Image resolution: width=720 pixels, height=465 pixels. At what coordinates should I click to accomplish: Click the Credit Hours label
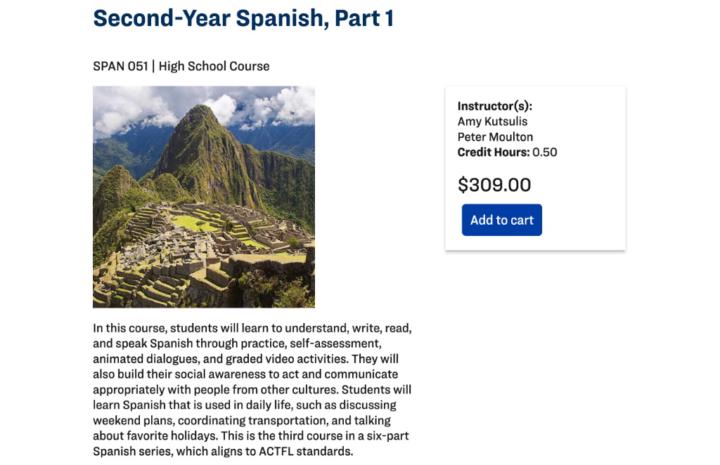click(x=493, y=152)
